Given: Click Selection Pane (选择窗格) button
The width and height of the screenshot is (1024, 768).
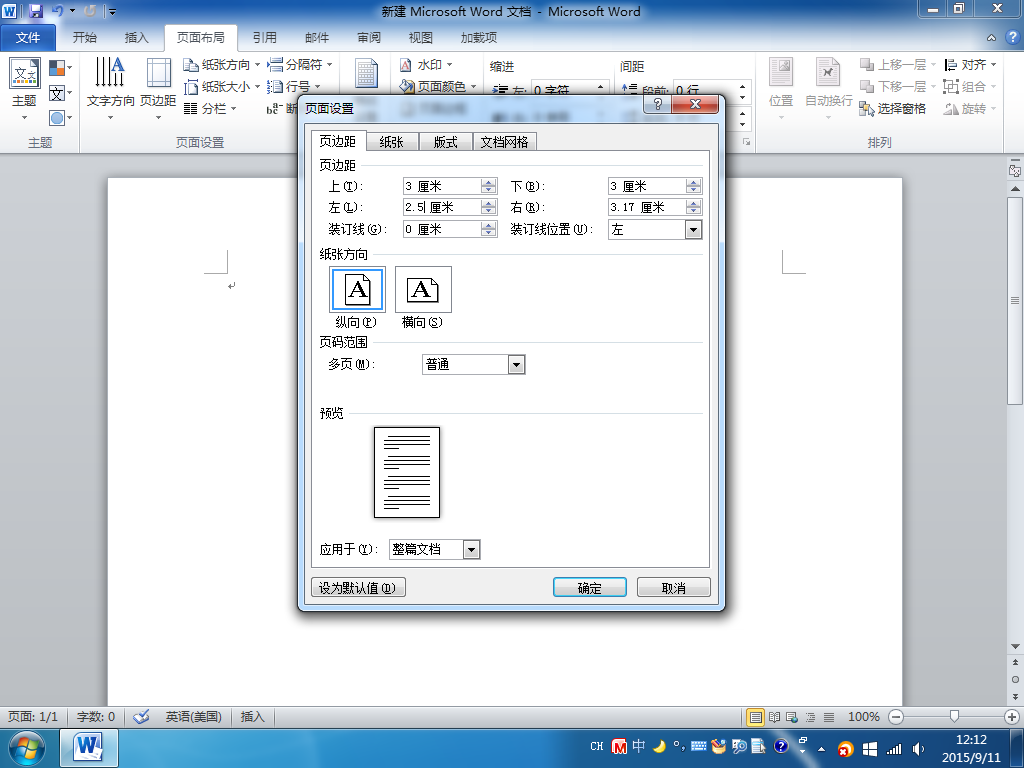Looking at the screenshot, I should click(x=893, y=108).
